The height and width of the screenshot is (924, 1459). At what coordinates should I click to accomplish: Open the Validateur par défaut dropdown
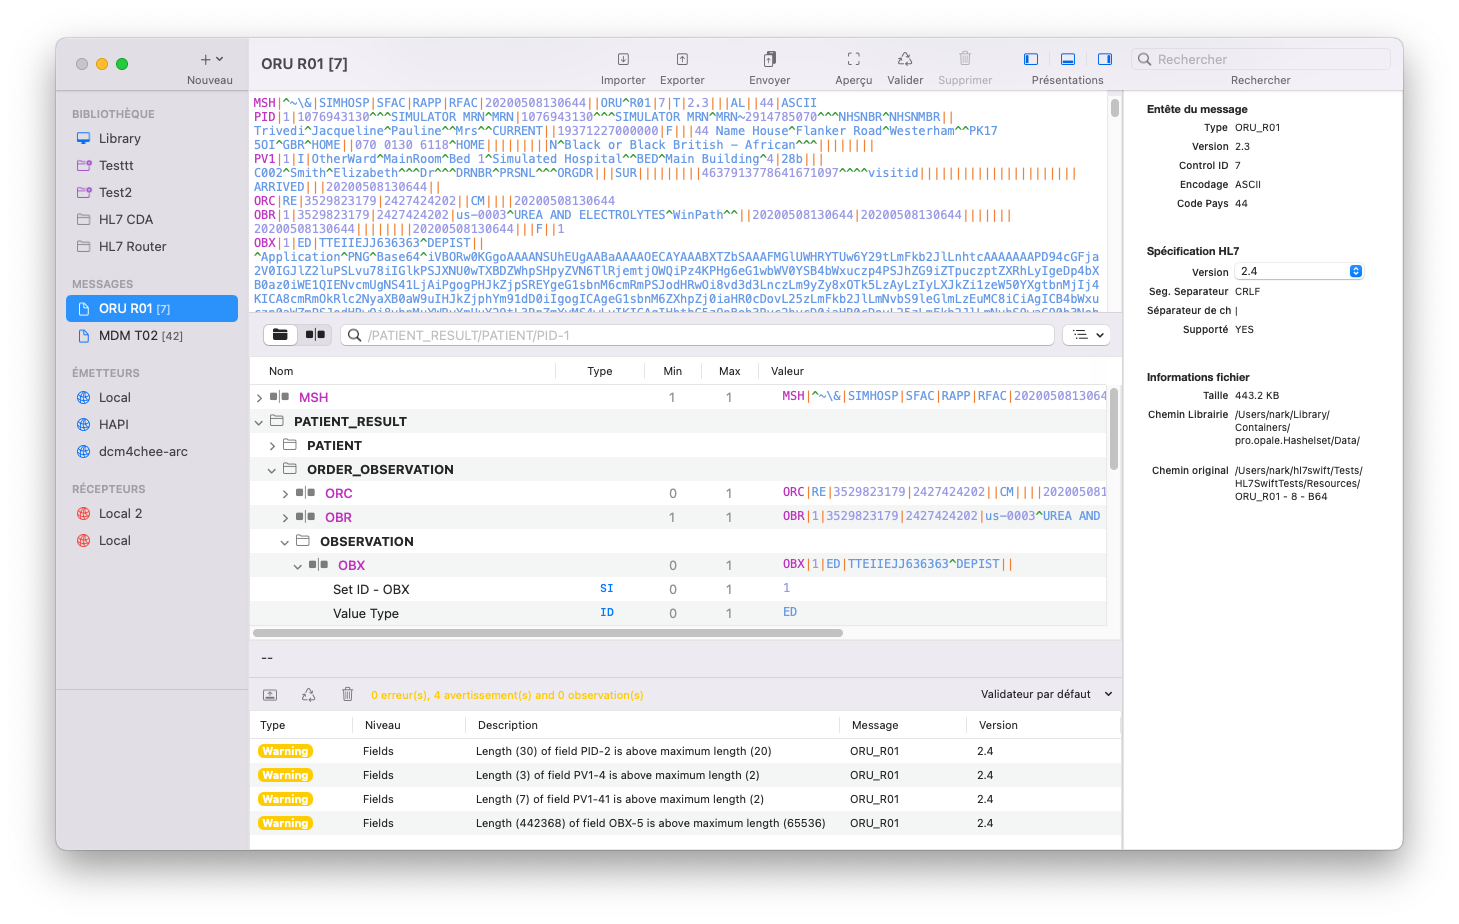[x=1046, y=694]
